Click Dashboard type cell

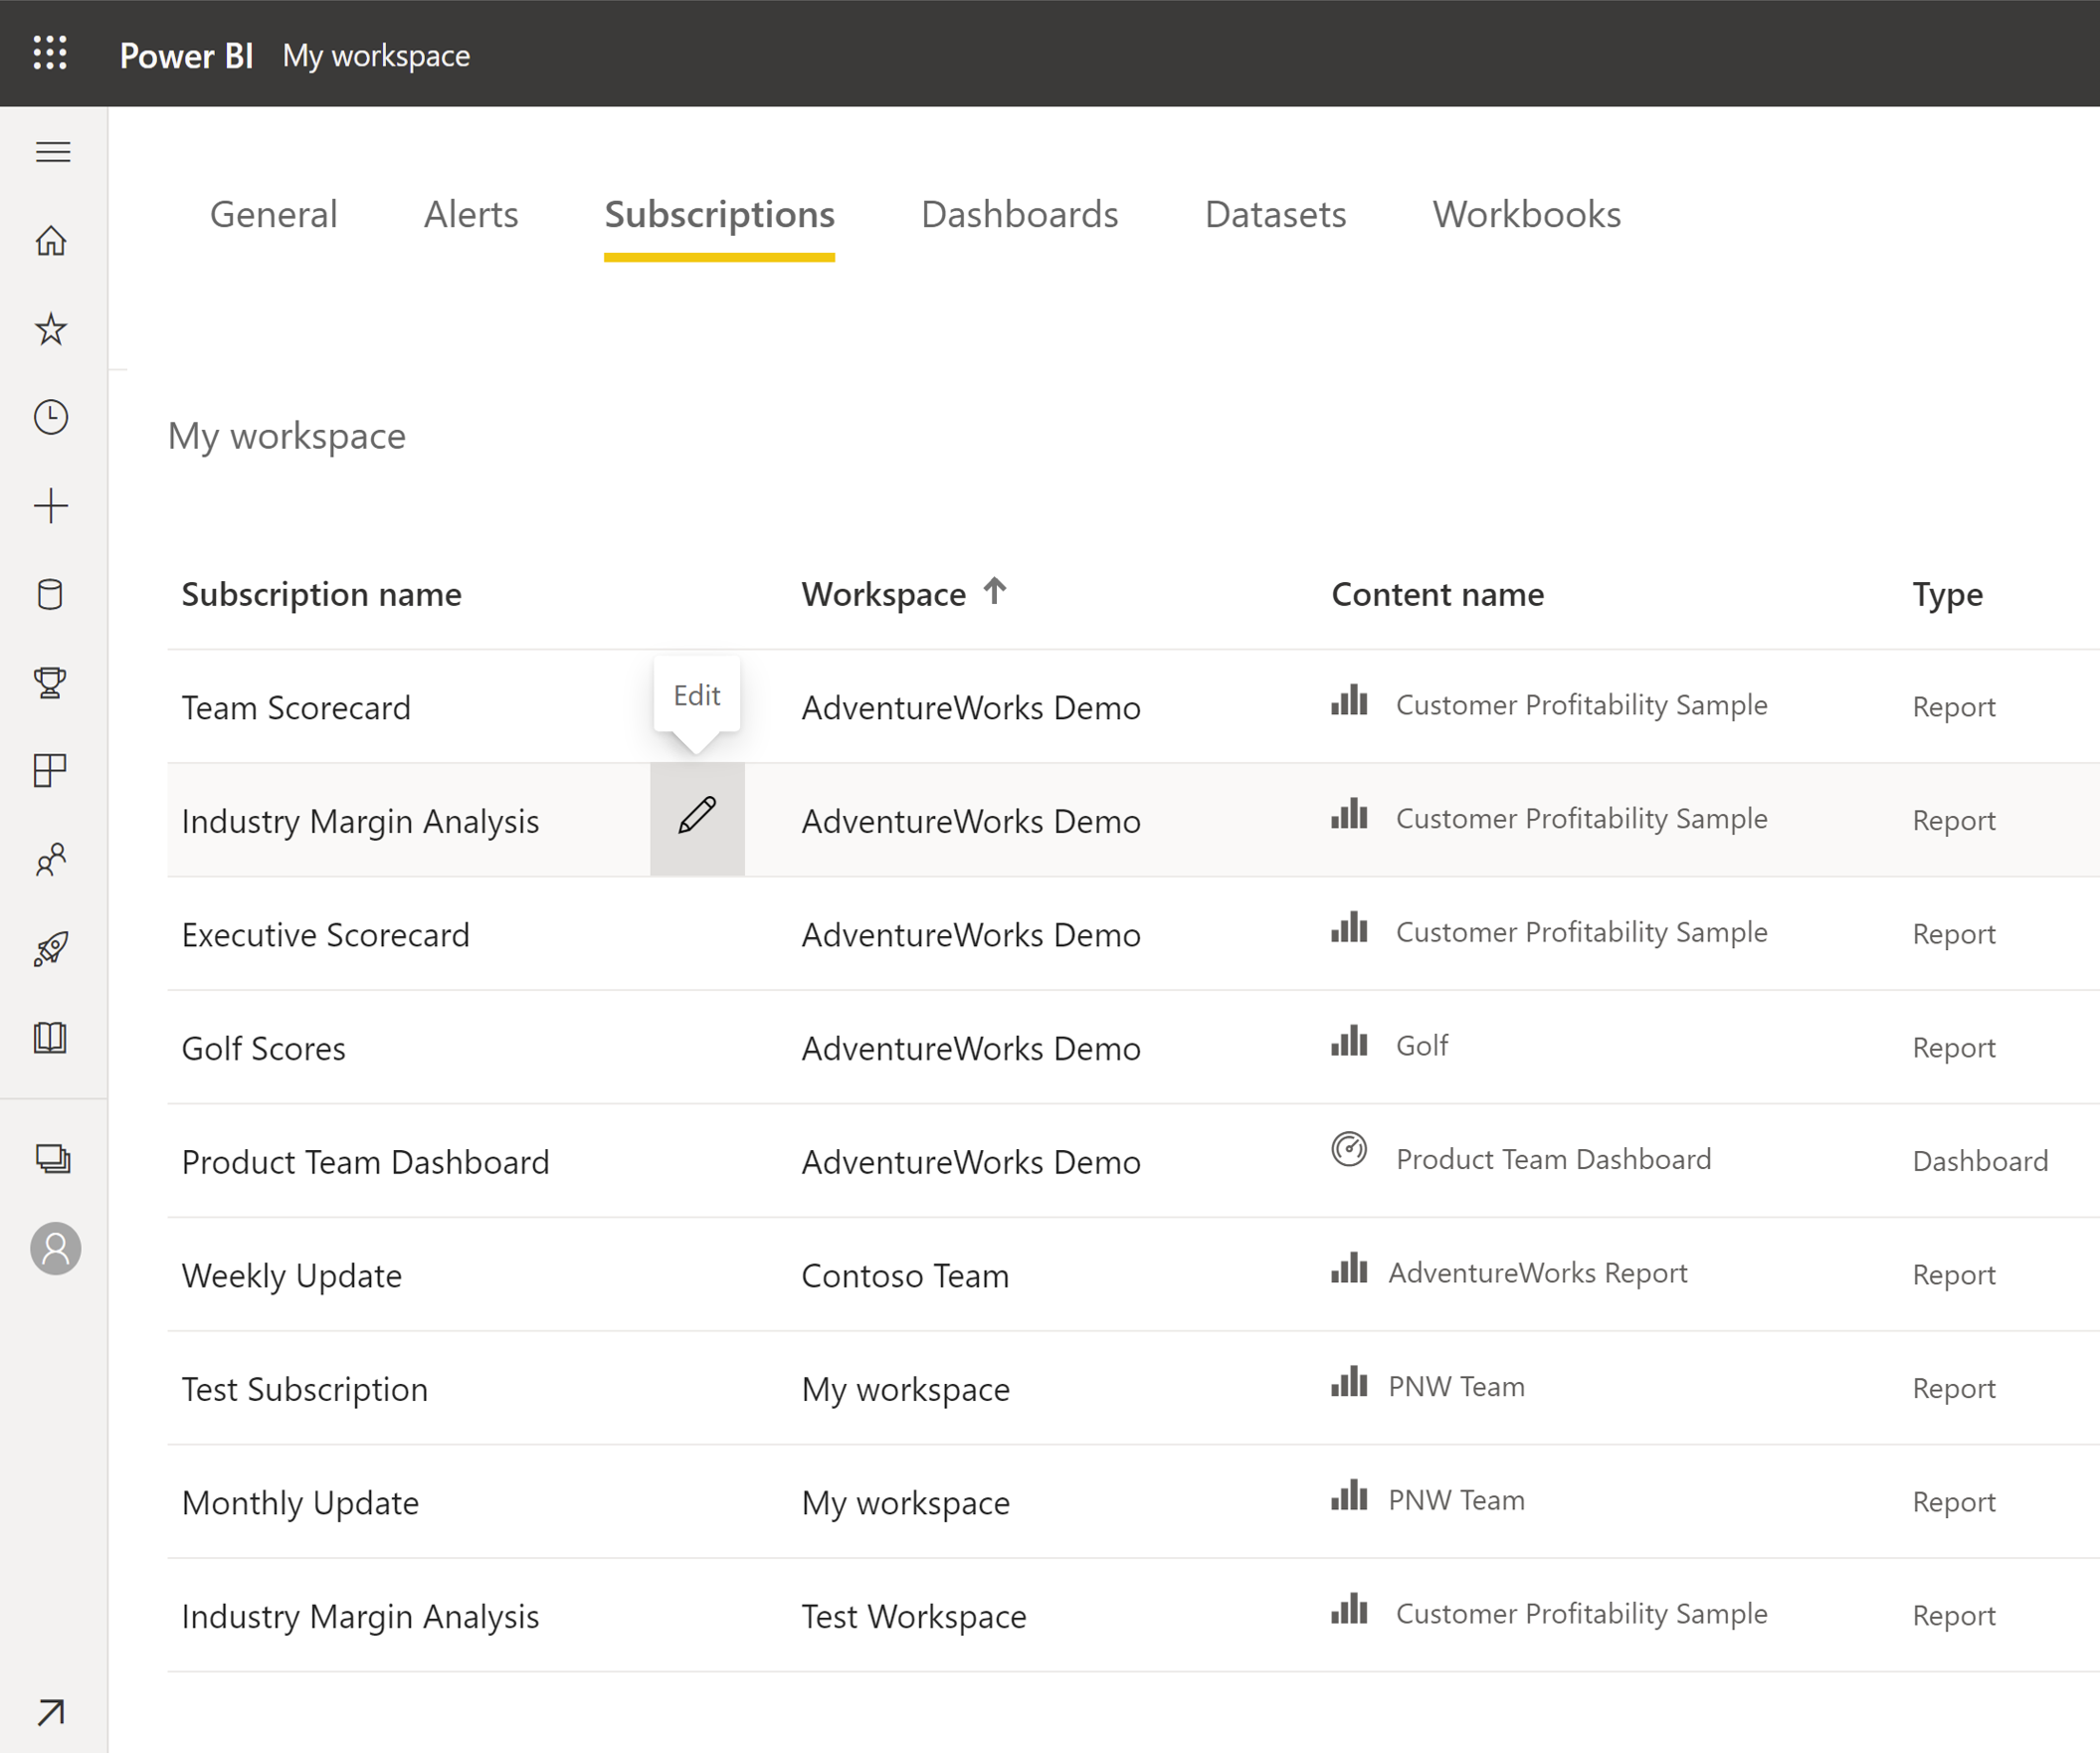click(x=1980, y=1162)
